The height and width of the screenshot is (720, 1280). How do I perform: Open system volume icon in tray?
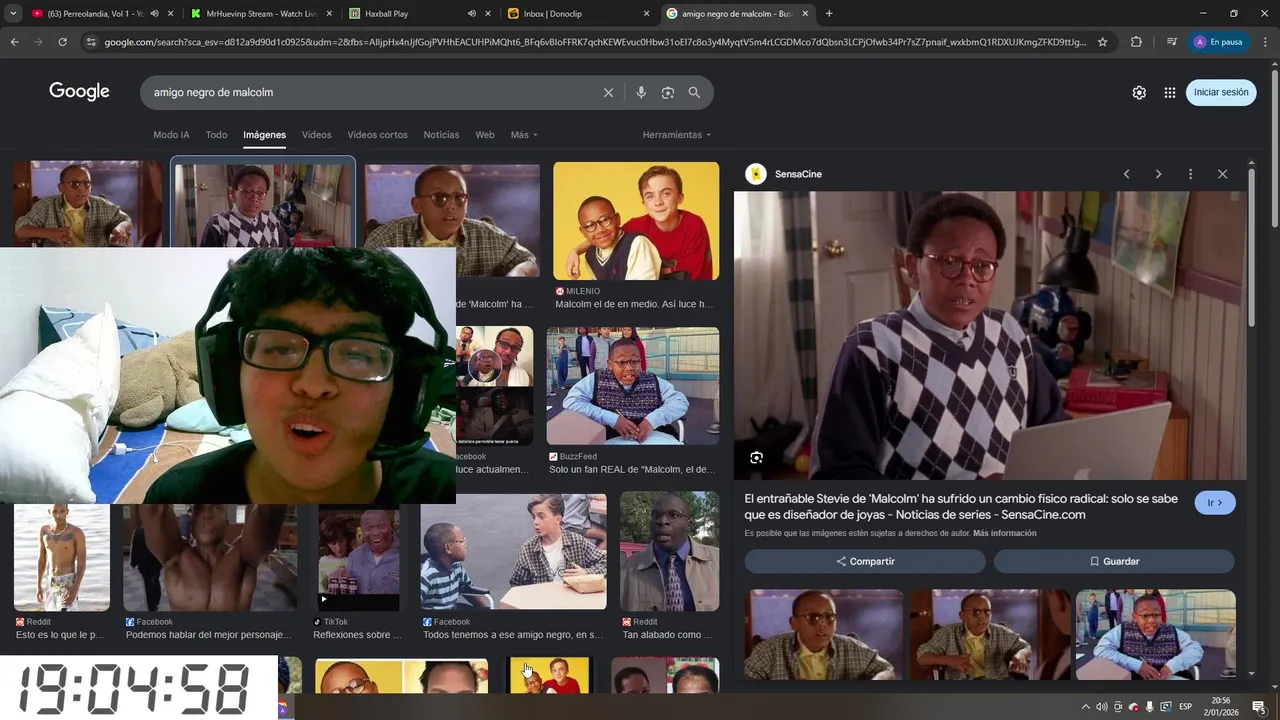pyautogui.click(x=1101, y=707)
